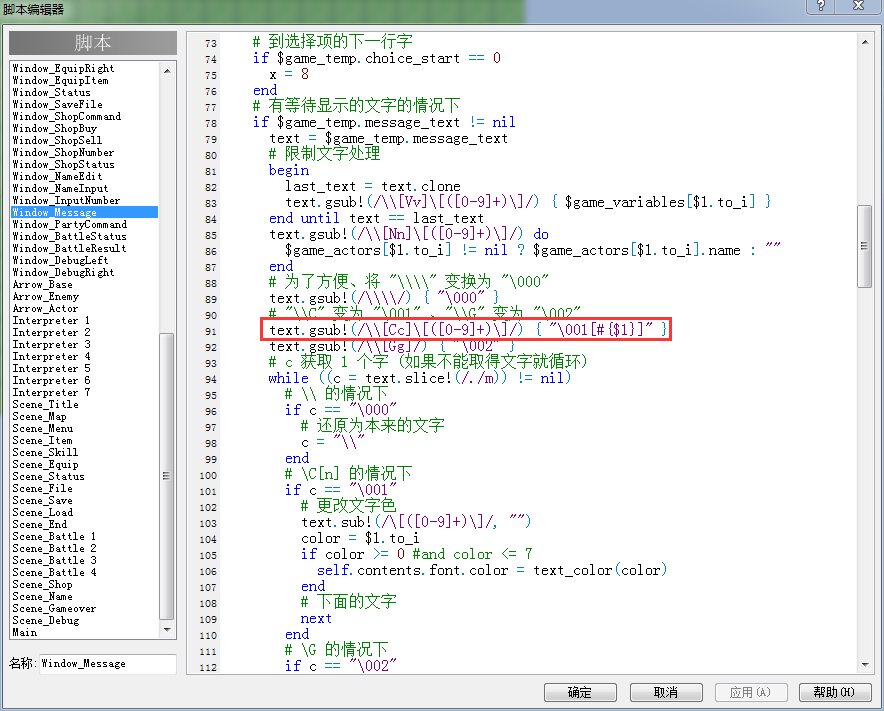Click the 确定 button

580,692
